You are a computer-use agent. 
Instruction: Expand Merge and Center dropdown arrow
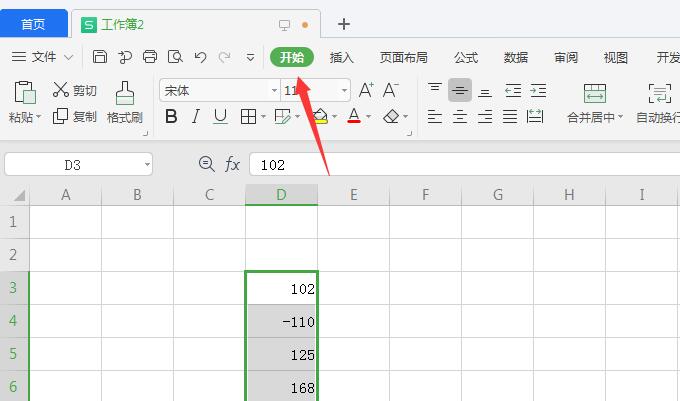click(620, 117)
